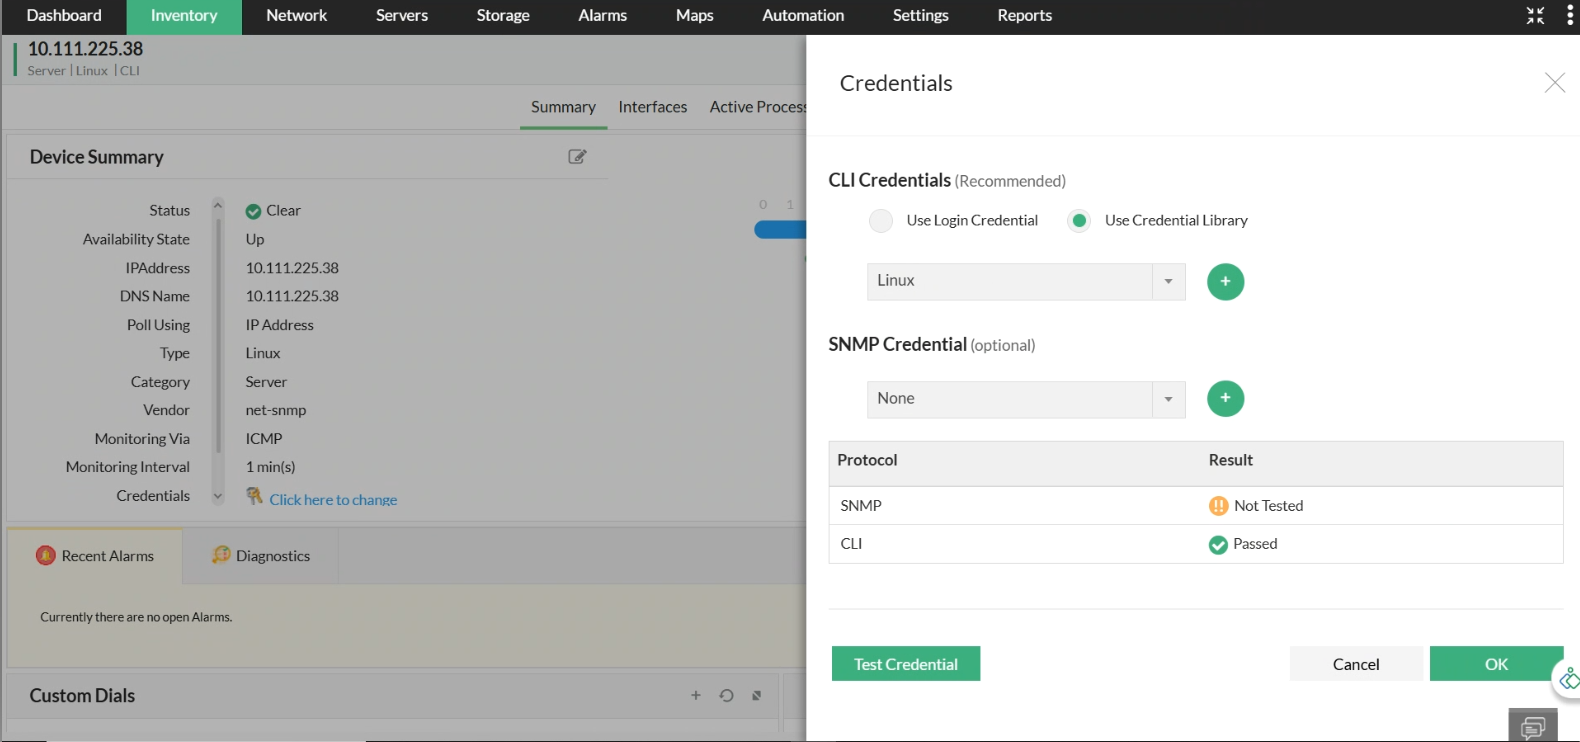Click the Result column header
The image size is (1580, 742).
(x=1231, y=460)
